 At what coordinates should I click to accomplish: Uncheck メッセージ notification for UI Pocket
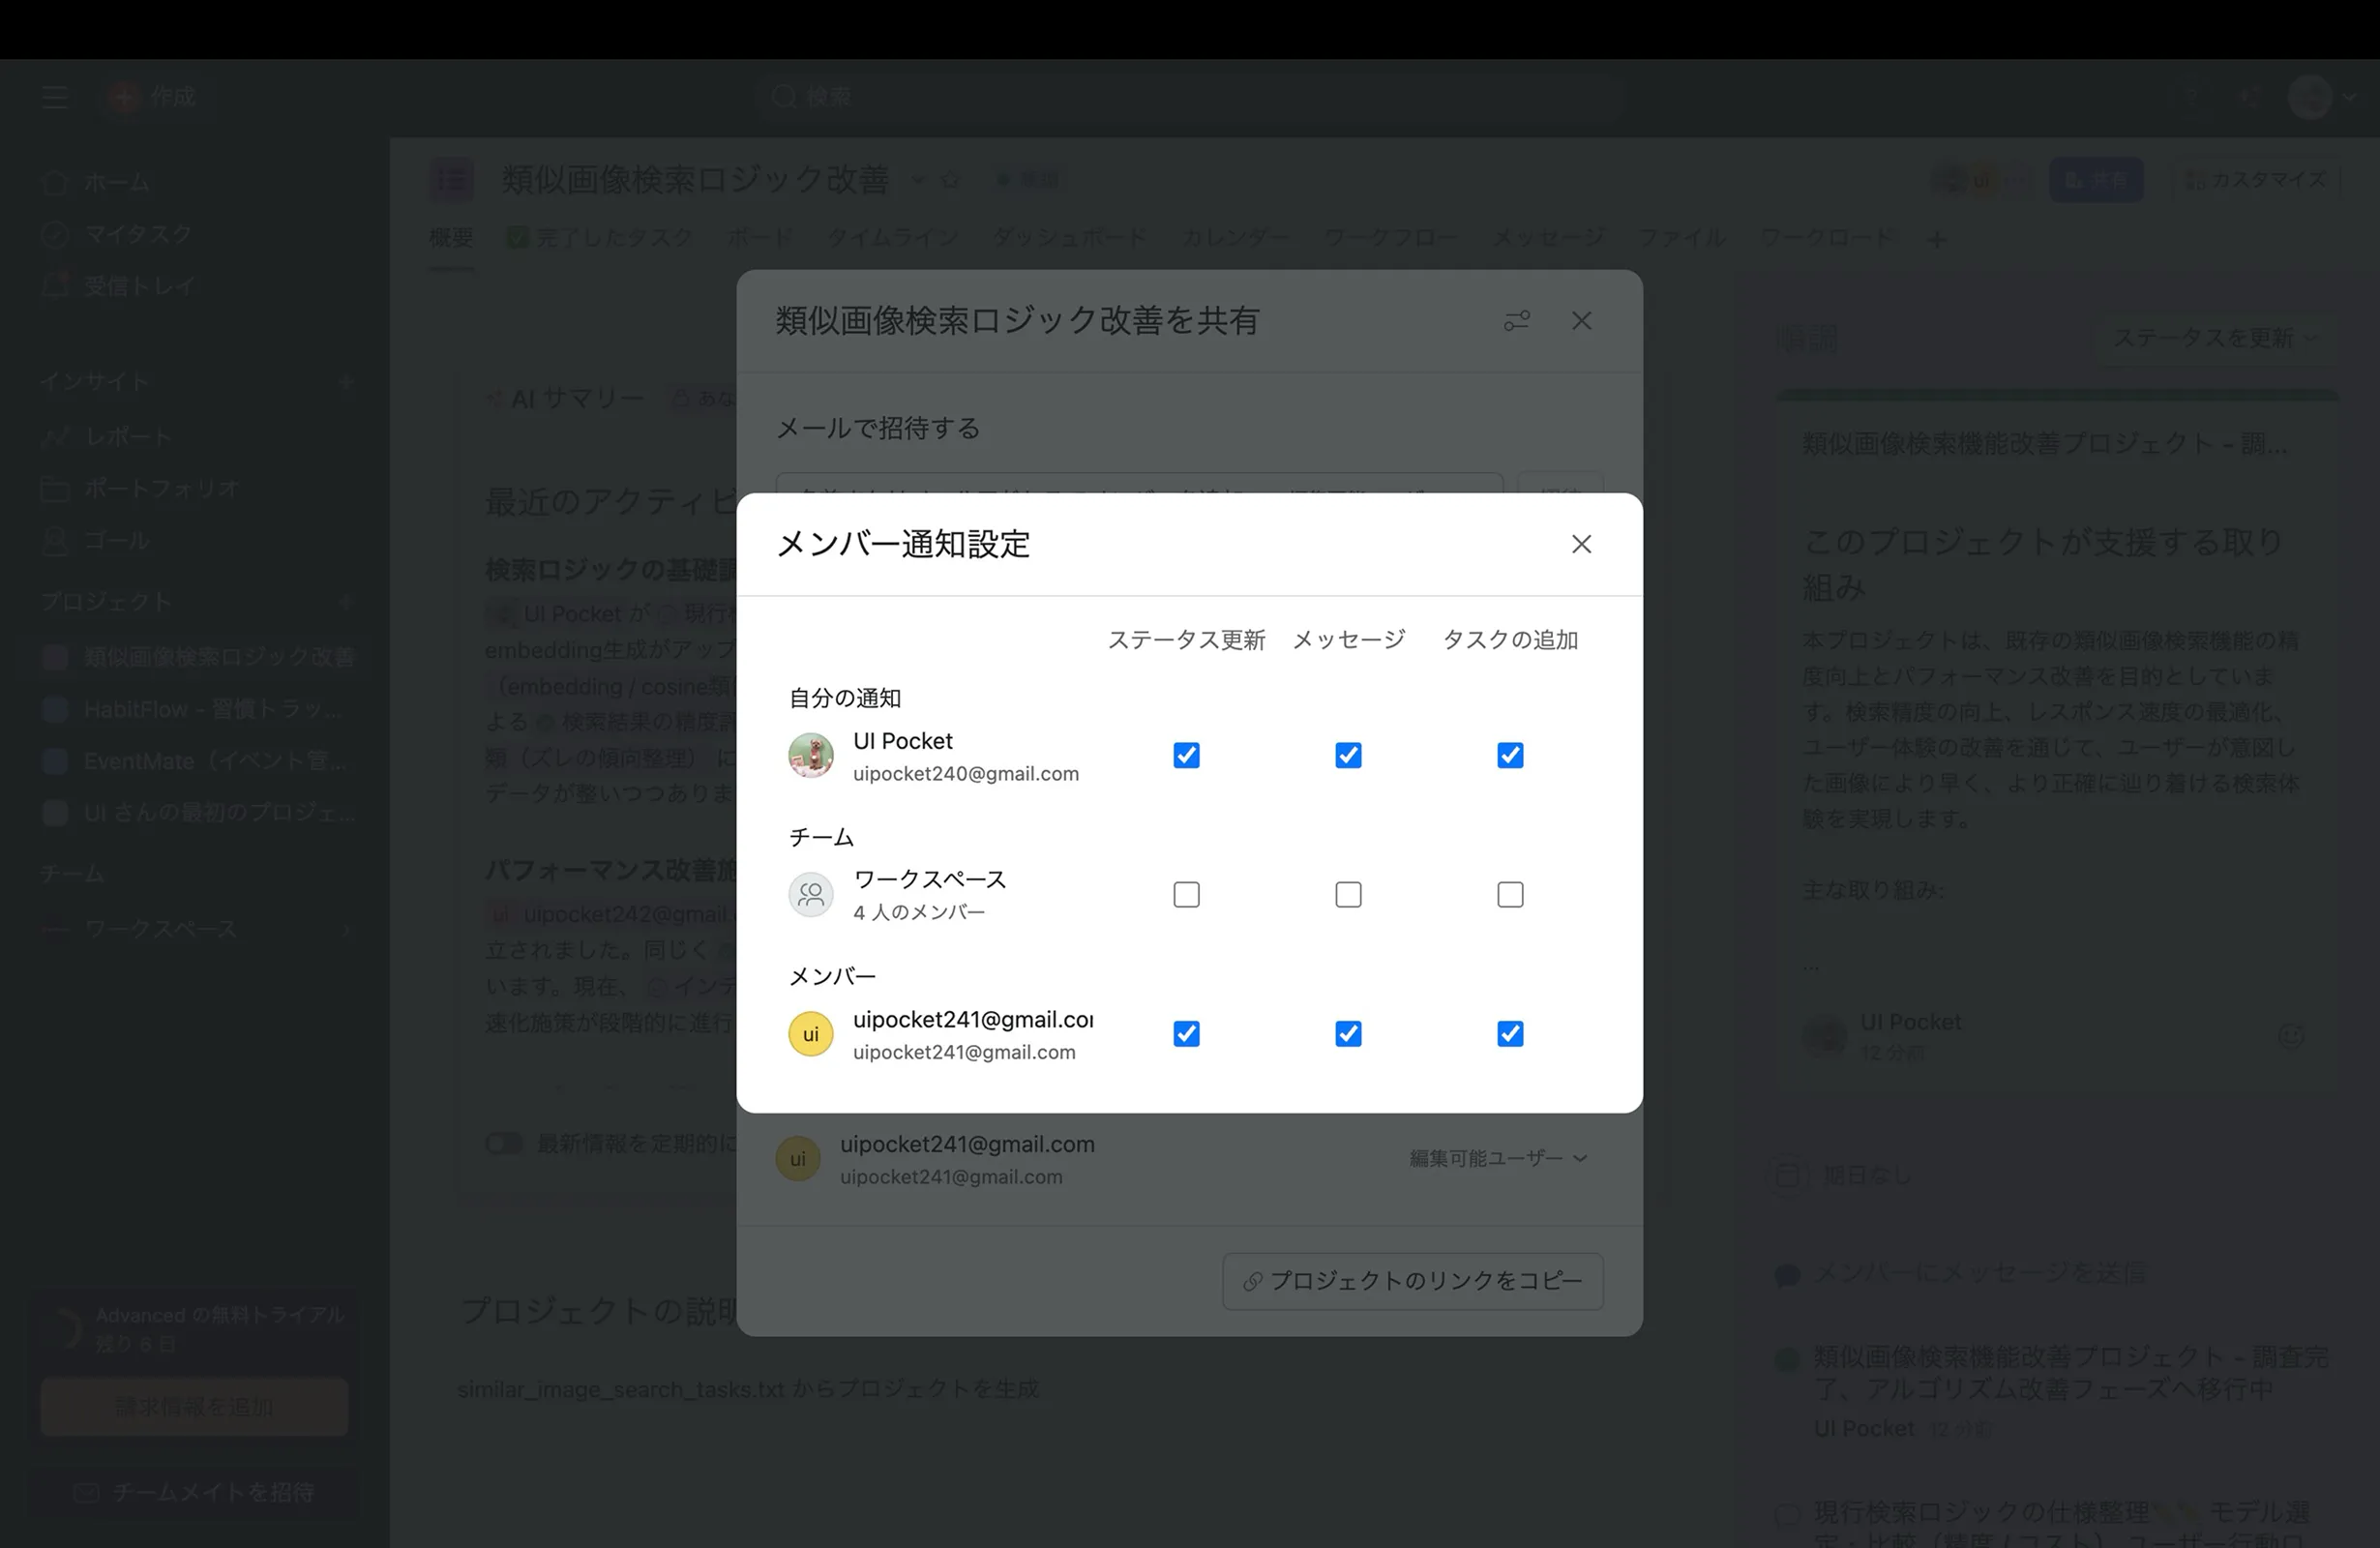point(1348,755)
